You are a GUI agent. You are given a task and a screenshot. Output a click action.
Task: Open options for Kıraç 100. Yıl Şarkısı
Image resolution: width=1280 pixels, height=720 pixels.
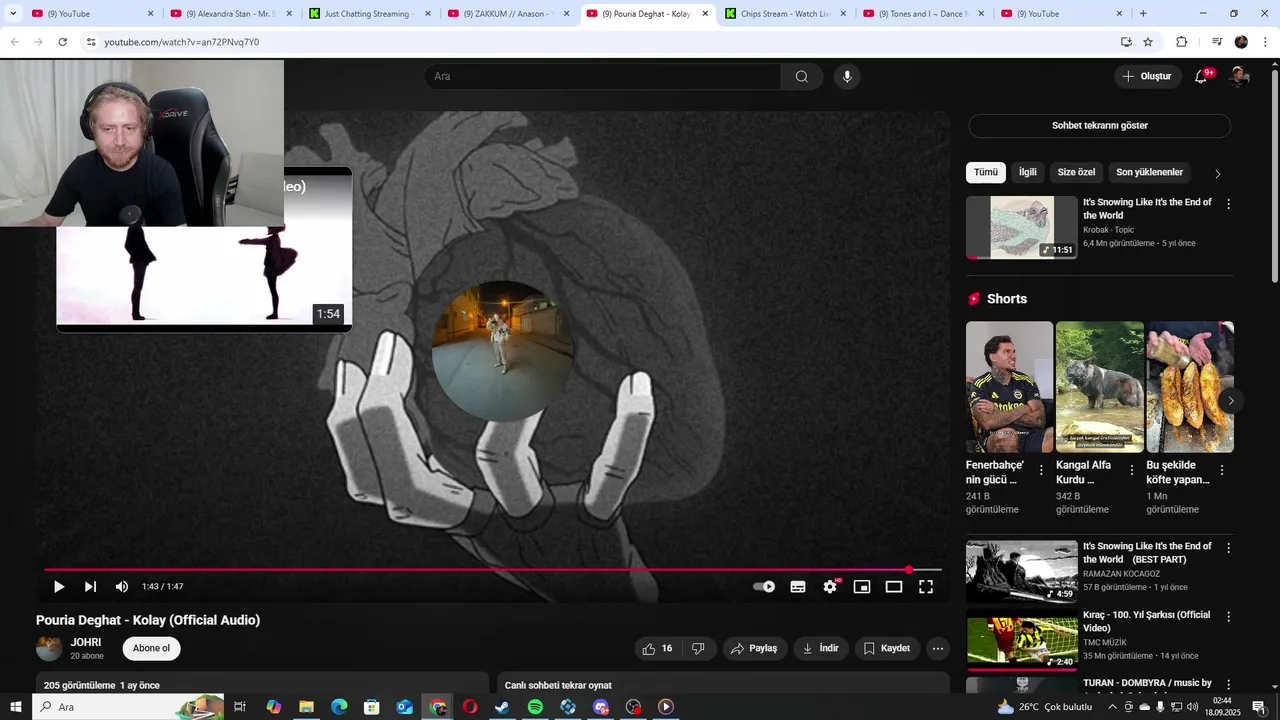[x=1228, y=617]
